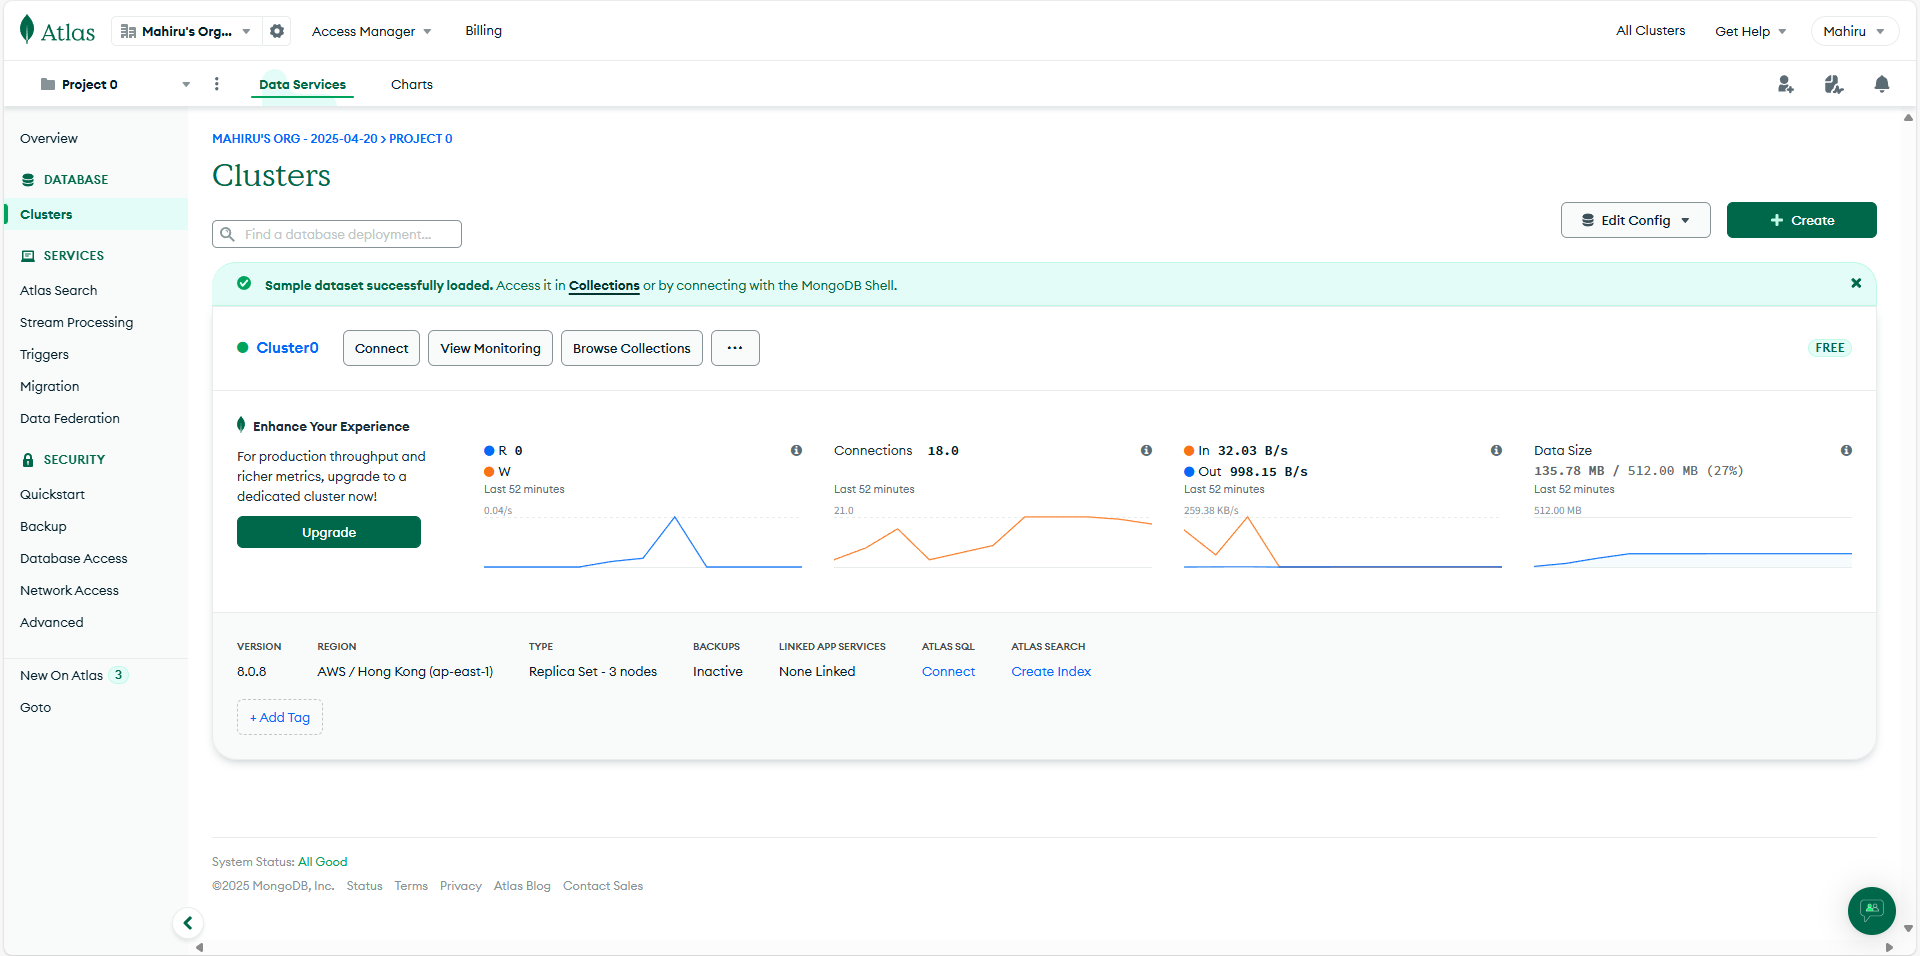Open Triggers in sidebar
The width and height of the screenshot is (1920, 956).
click(44, 354)
